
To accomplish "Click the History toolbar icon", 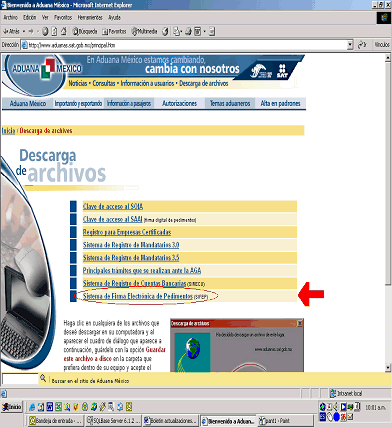I will [x=165, y=31].
